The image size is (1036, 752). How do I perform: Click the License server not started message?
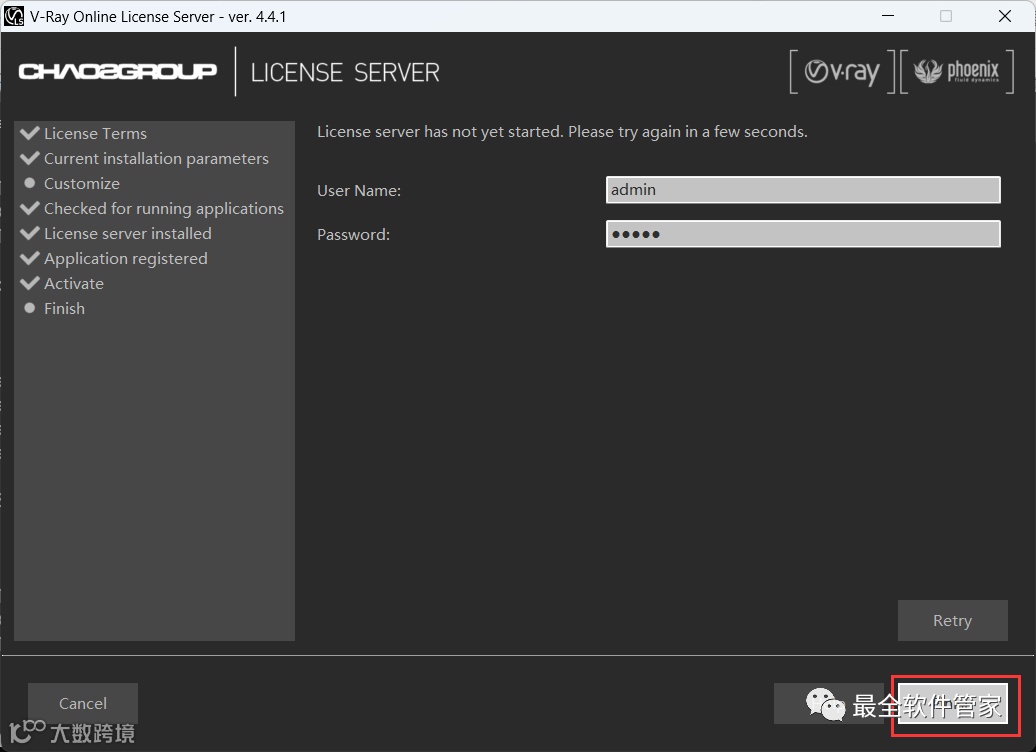pos(562,132)
